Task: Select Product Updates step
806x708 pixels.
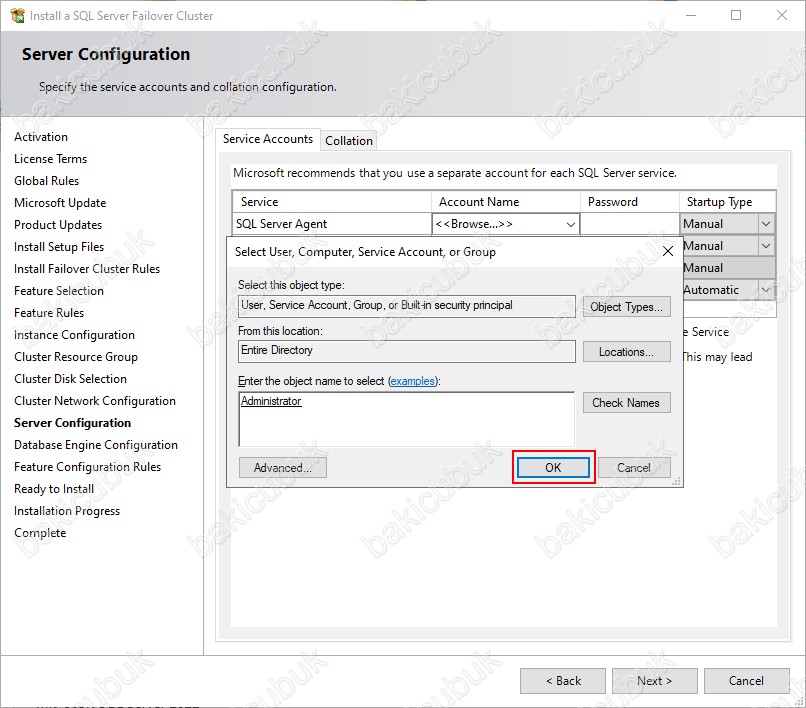Action: click(58, 225)
